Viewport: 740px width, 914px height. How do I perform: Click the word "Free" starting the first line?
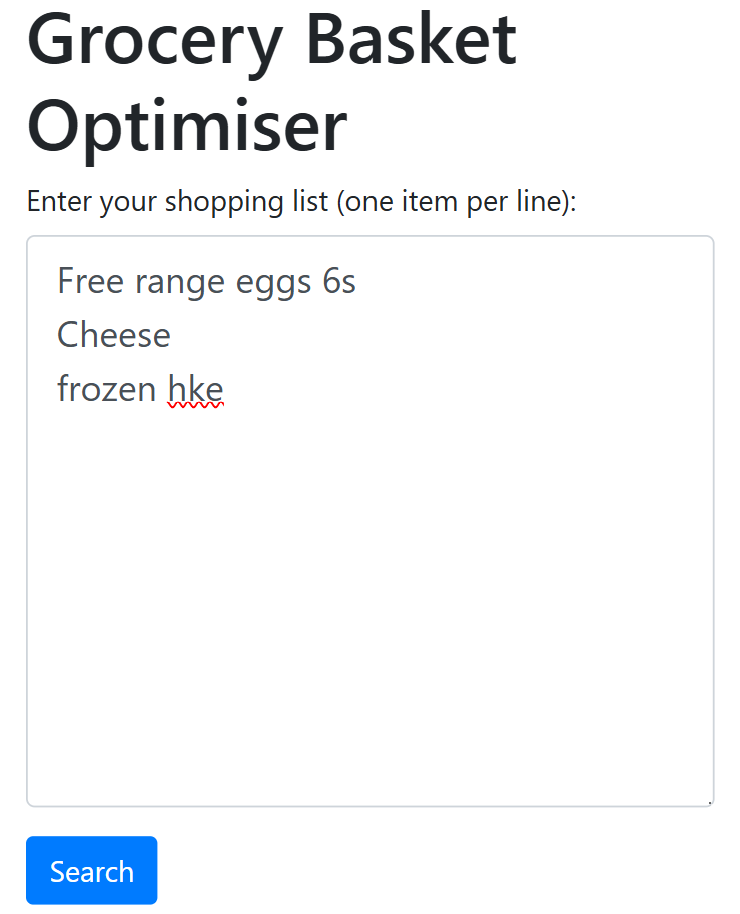[x=86, y=281]
